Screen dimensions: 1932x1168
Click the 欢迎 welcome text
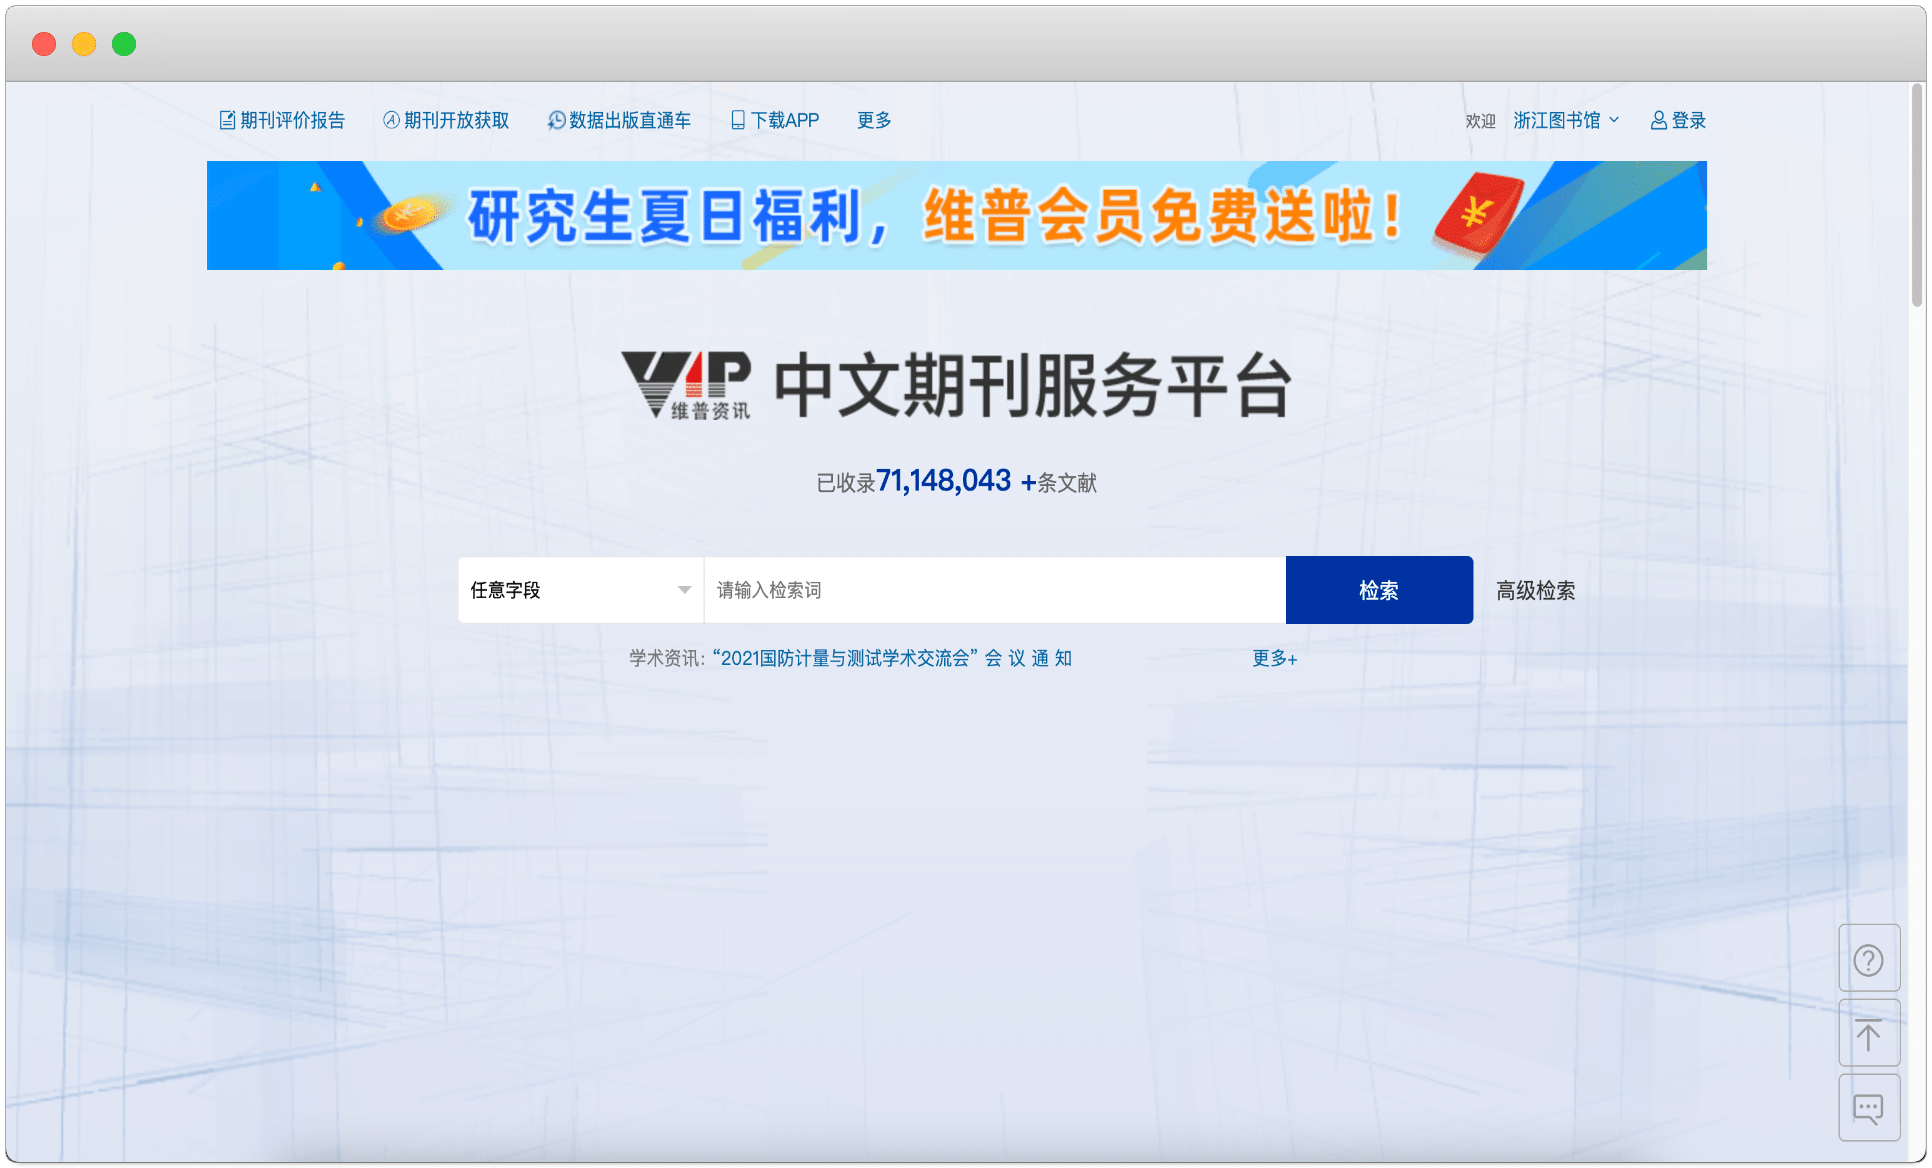[1481, 121]
